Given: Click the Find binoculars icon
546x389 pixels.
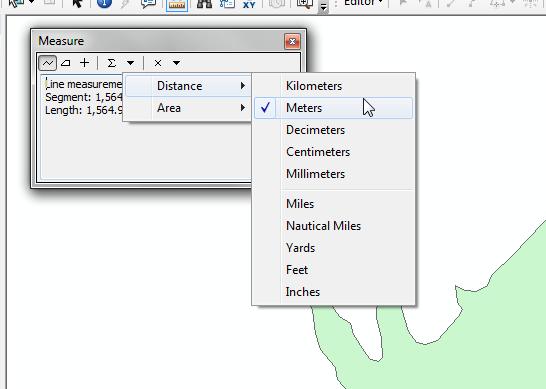Looking at the screenshot, I should pyautogui.click(x=204, y=4).
